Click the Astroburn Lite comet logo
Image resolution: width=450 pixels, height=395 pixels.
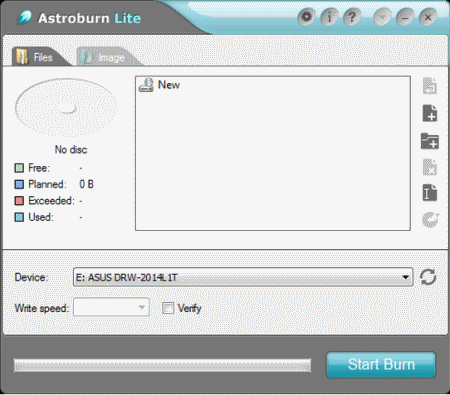click(x=24, y=17)
